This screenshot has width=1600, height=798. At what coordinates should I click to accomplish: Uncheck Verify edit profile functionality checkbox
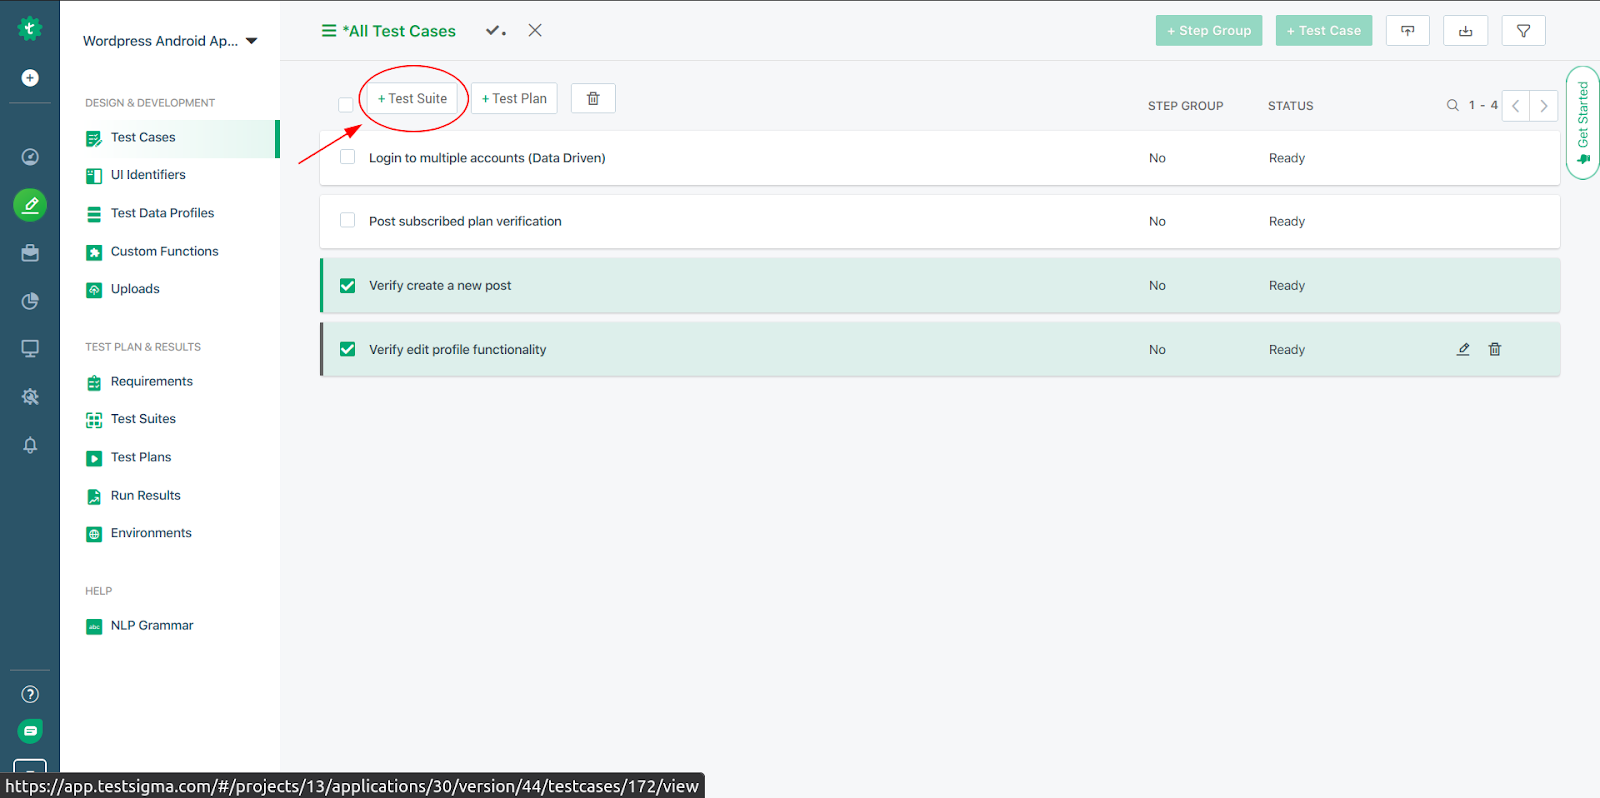[x=347, y=349]
